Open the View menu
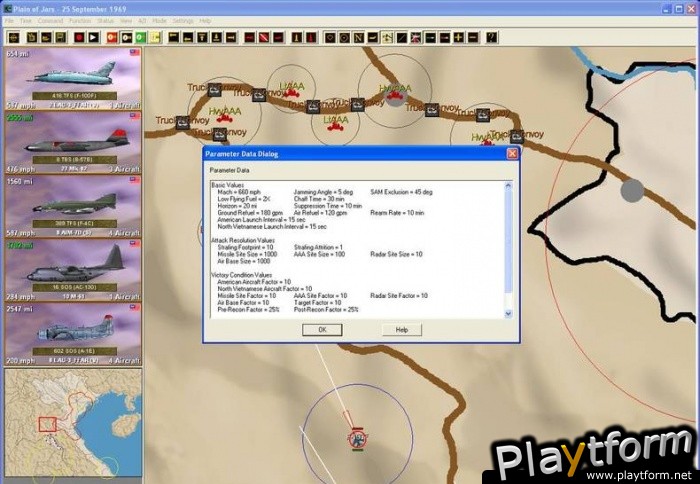700x484 pixels. coord(126,21)
